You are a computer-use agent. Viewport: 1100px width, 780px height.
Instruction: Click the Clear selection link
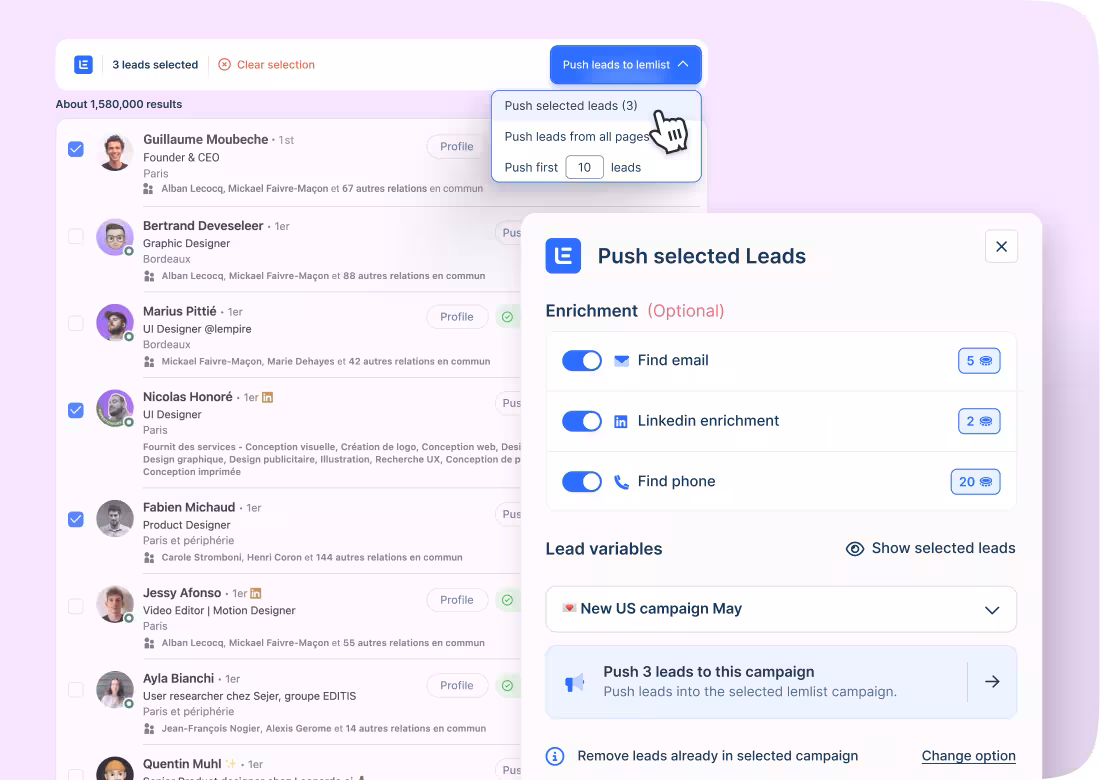click(x=266, y=65)
